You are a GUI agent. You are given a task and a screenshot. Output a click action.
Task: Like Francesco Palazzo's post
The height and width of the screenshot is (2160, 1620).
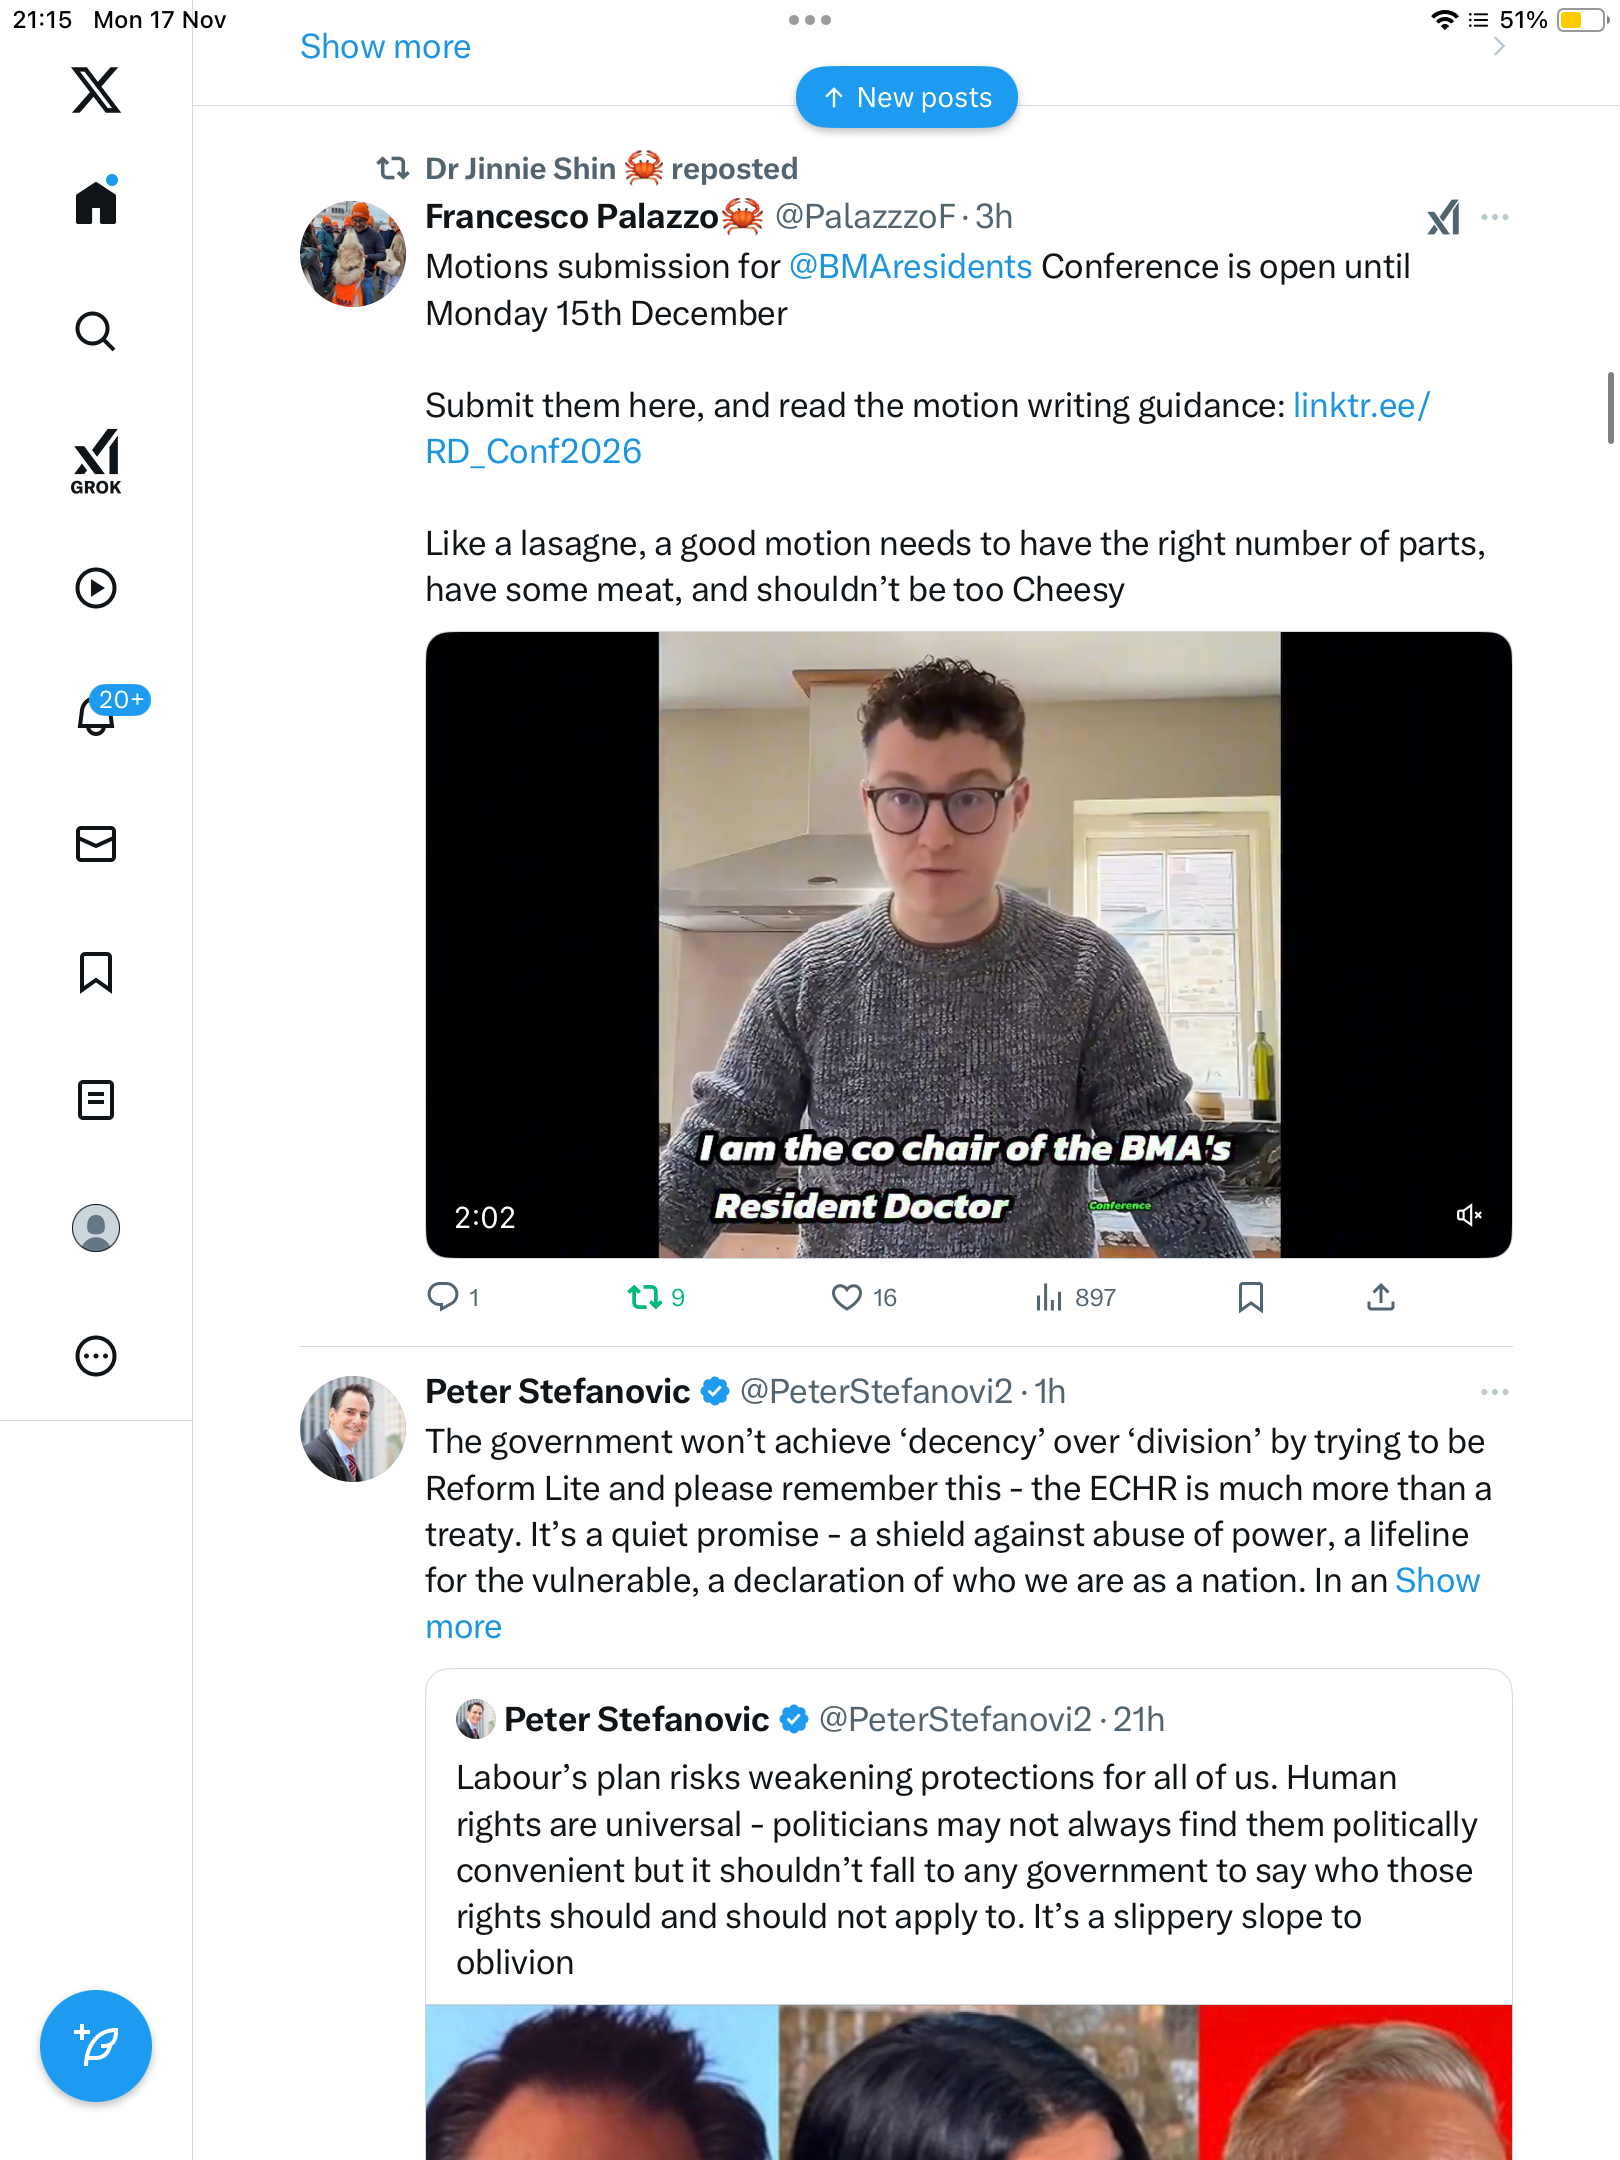(847, 1297)
